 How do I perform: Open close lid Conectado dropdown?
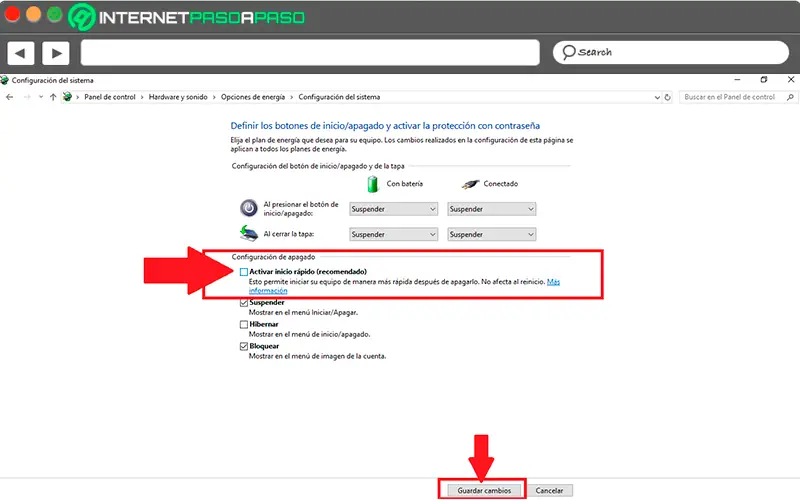pyautogui.click(x=491, y=234)
